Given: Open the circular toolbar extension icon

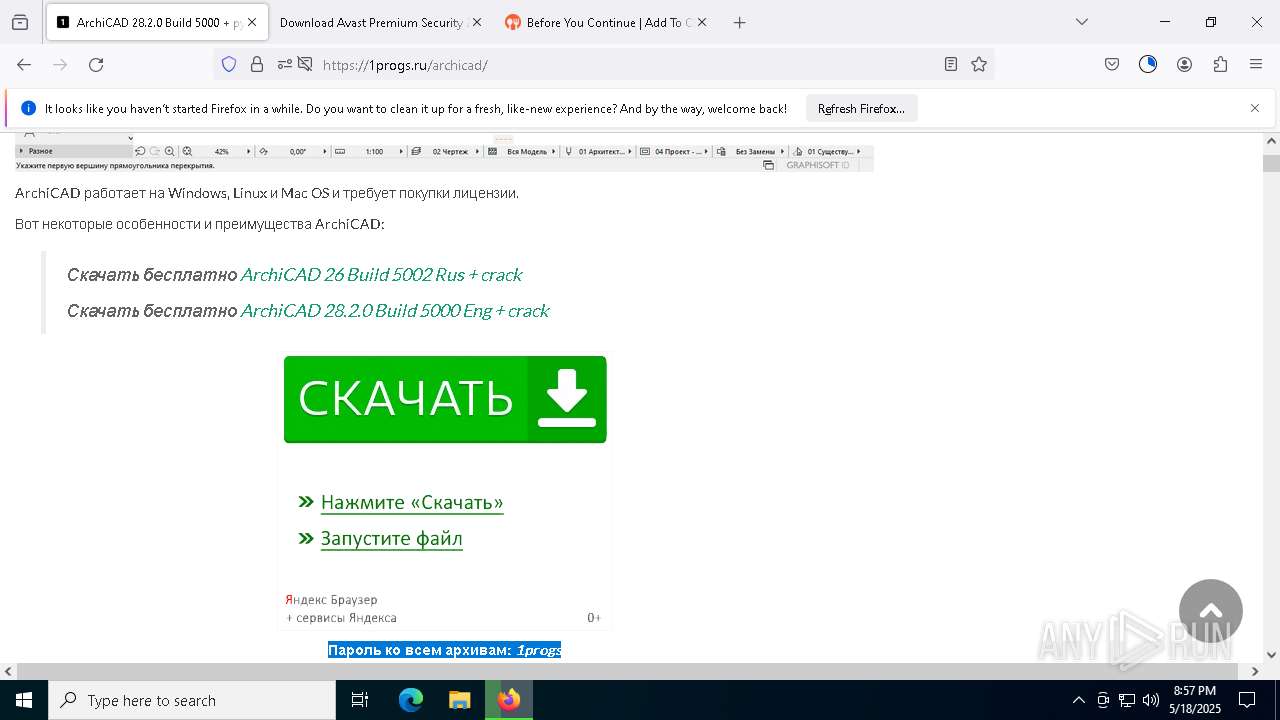Looking at the screenshot, I should coord(1148,64).
